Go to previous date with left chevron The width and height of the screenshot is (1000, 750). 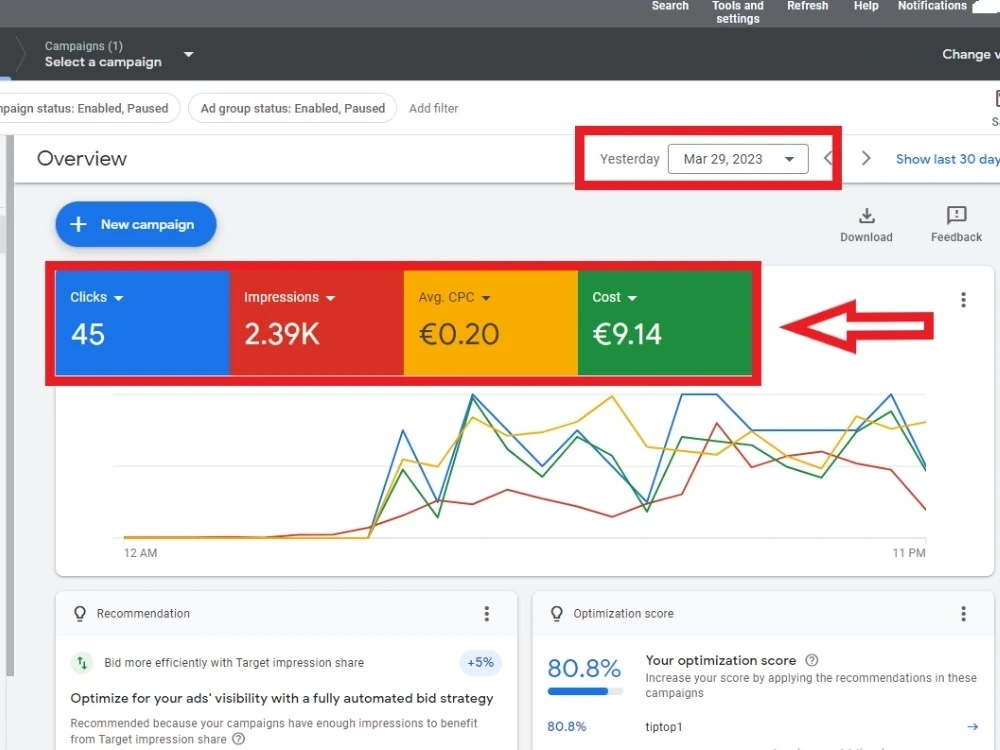pyautogui.click(x=828, y=158)
